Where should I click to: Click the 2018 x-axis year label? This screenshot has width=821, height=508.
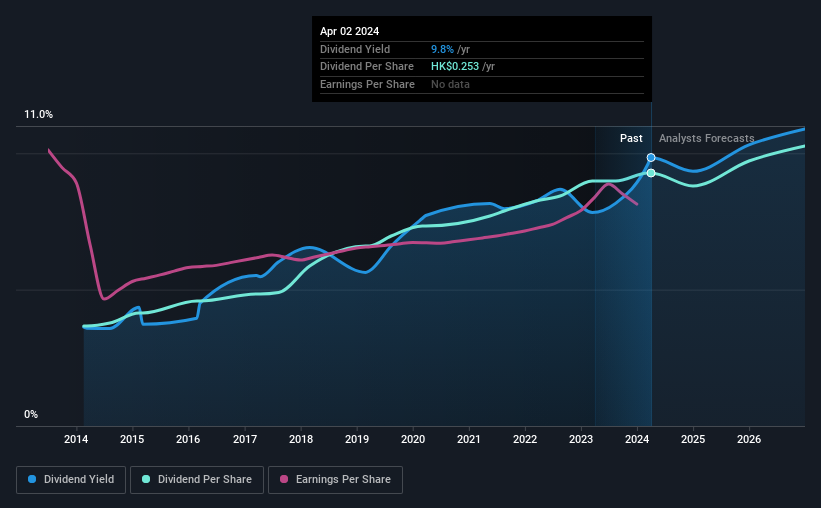301,439
